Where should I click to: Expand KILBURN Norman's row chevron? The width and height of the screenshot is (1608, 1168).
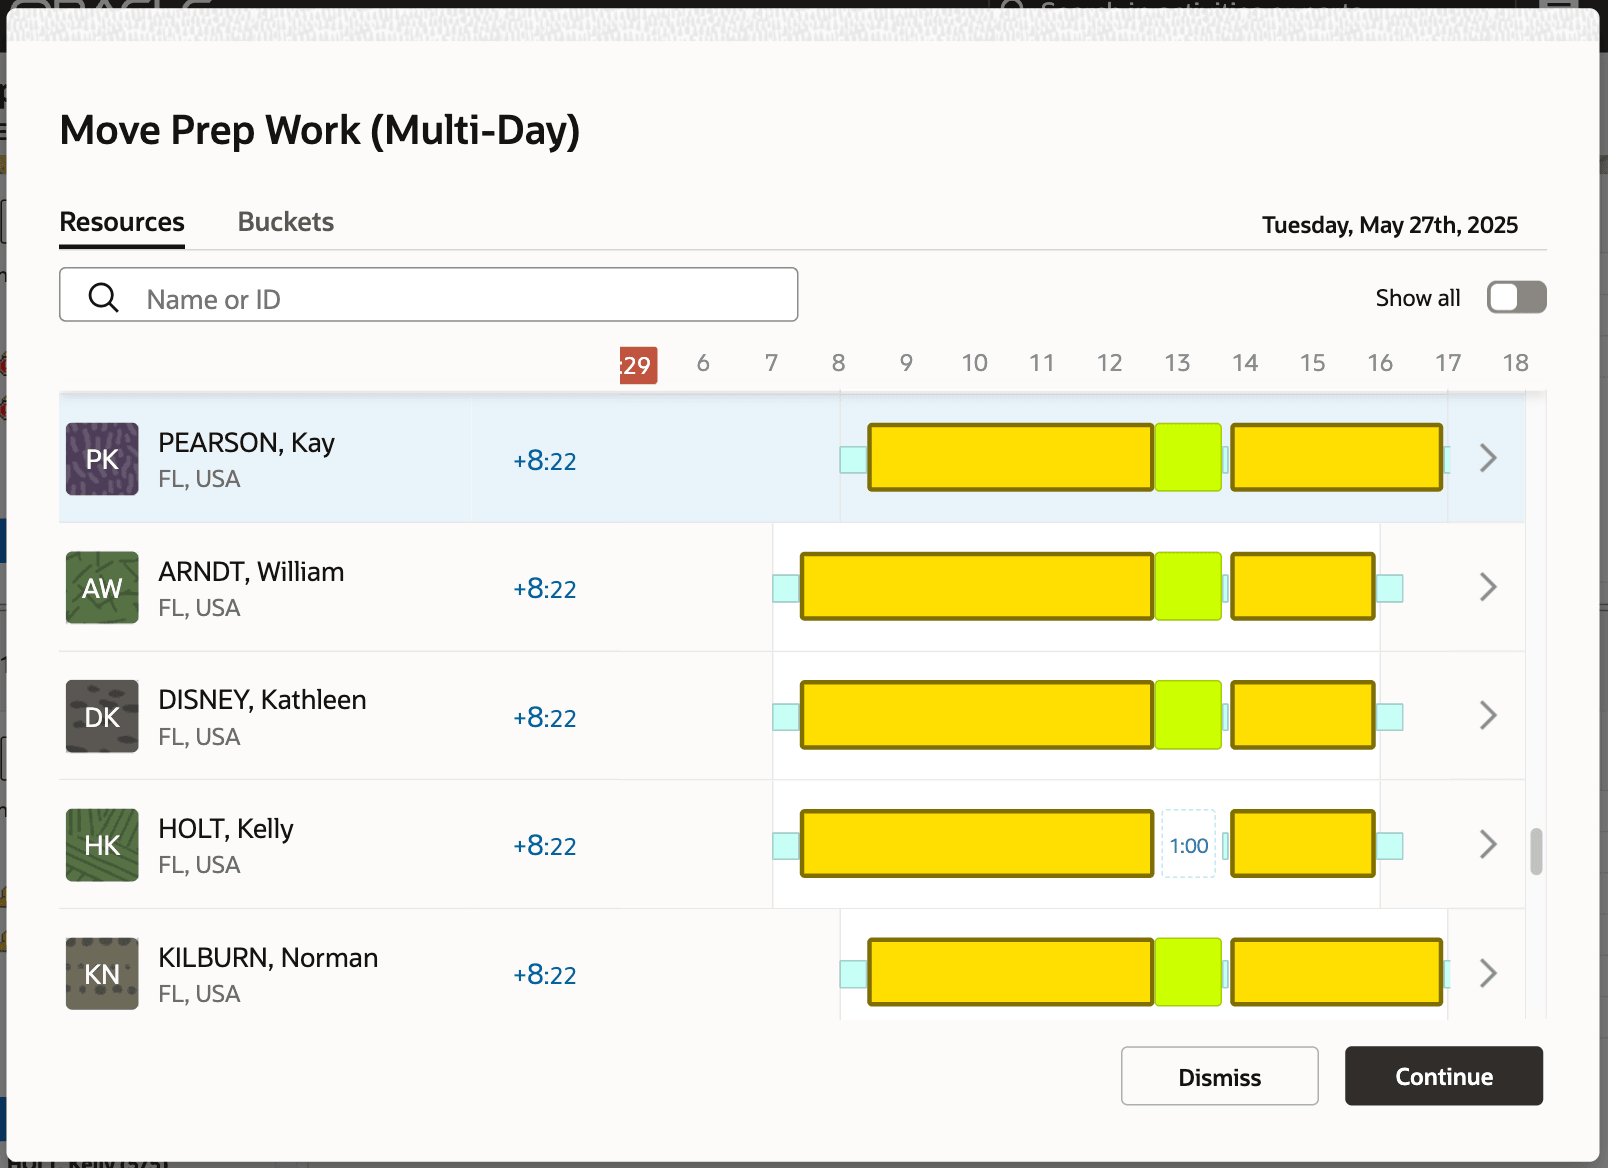1487,972
